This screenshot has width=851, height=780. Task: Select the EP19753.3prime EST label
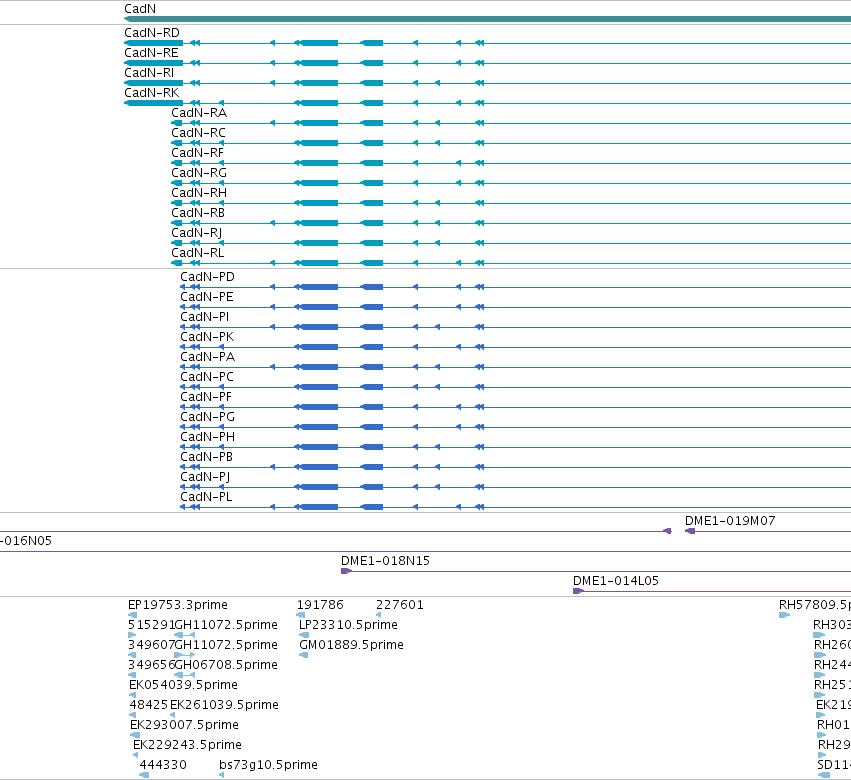(x=178, y=605)
